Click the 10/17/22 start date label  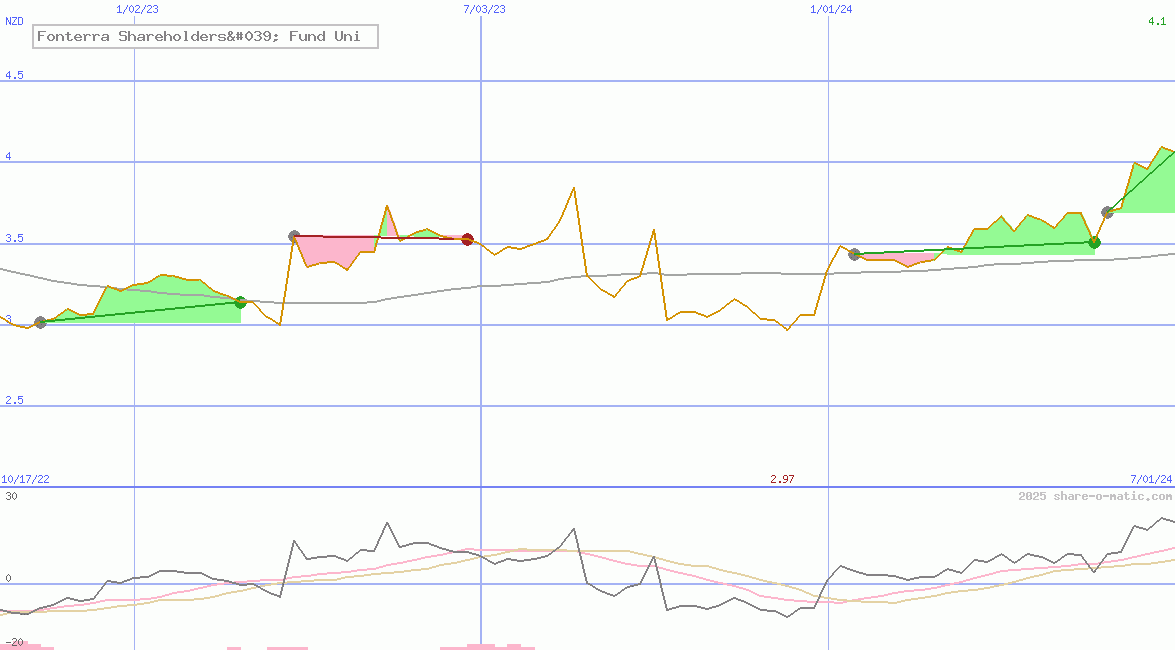pos(25,479)
